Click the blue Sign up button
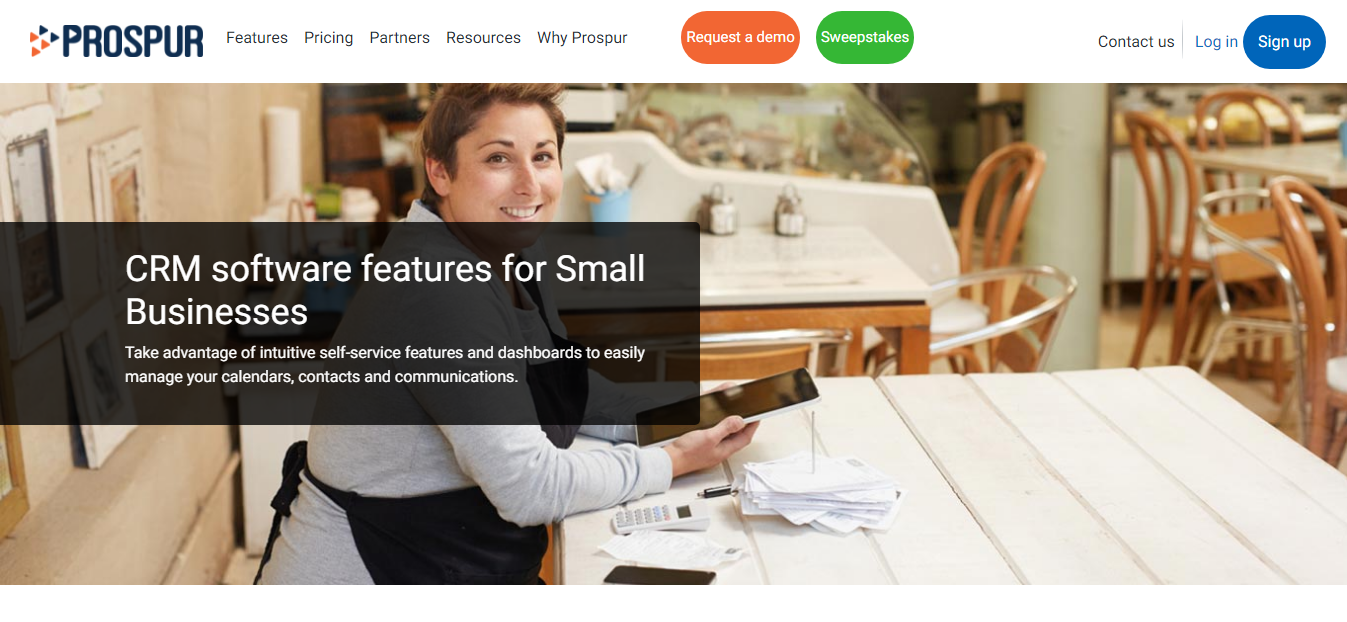Viewport: 1347px width, 622px height. (x=1284, y=42)
